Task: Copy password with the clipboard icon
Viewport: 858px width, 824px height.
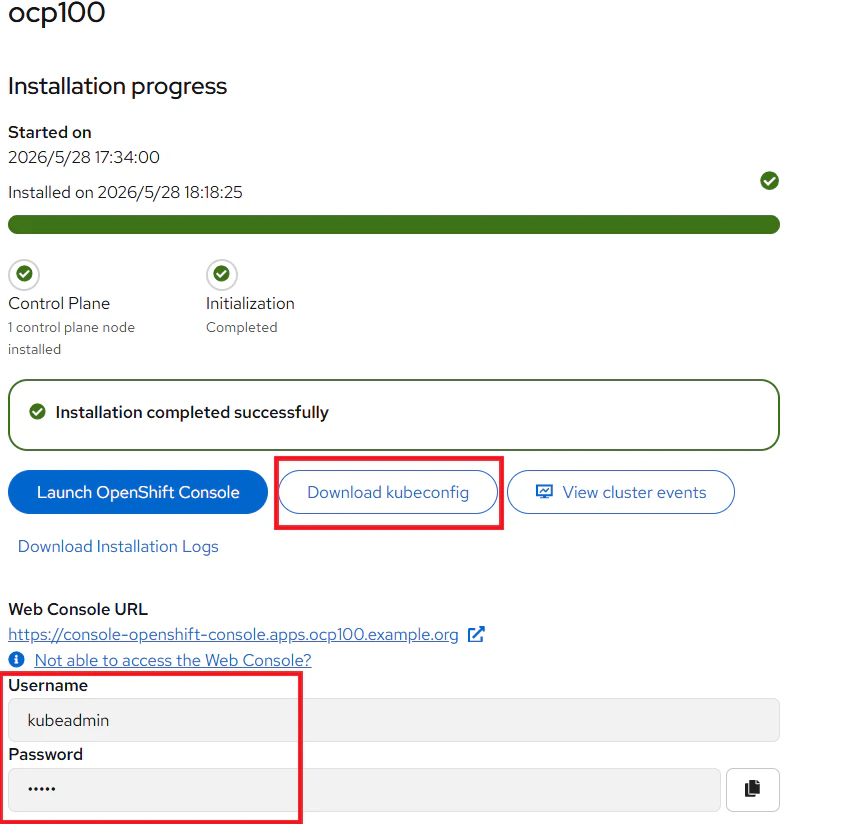Action: point(752,789)
